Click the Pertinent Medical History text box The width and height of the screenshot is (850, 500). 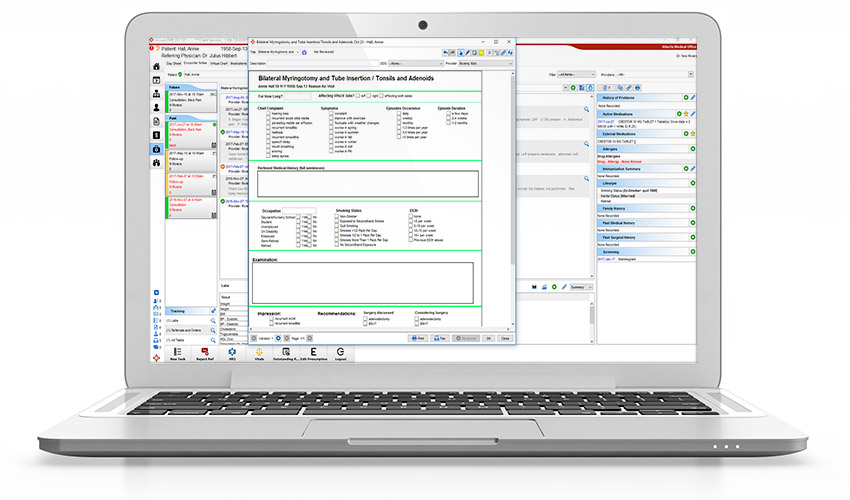tap(368, 184)
